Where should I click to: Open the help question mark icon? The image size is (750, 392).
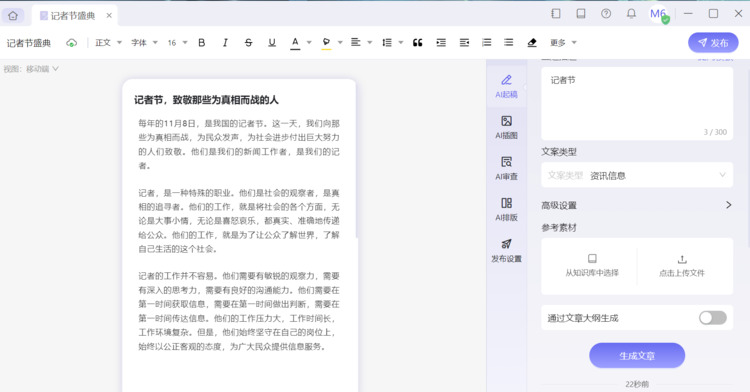point(606,14)
